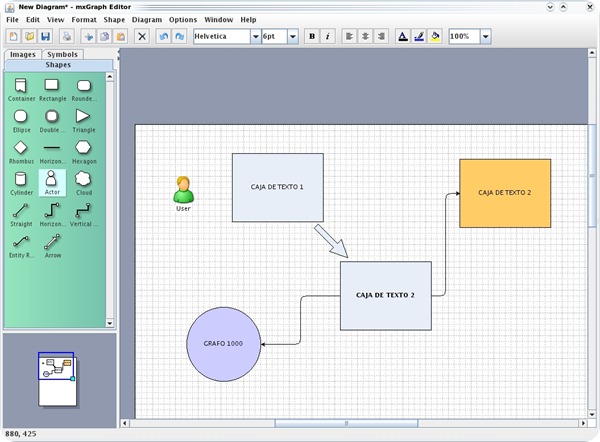
Task: Switch to the Symbols tab
Action: click(62, 54)
